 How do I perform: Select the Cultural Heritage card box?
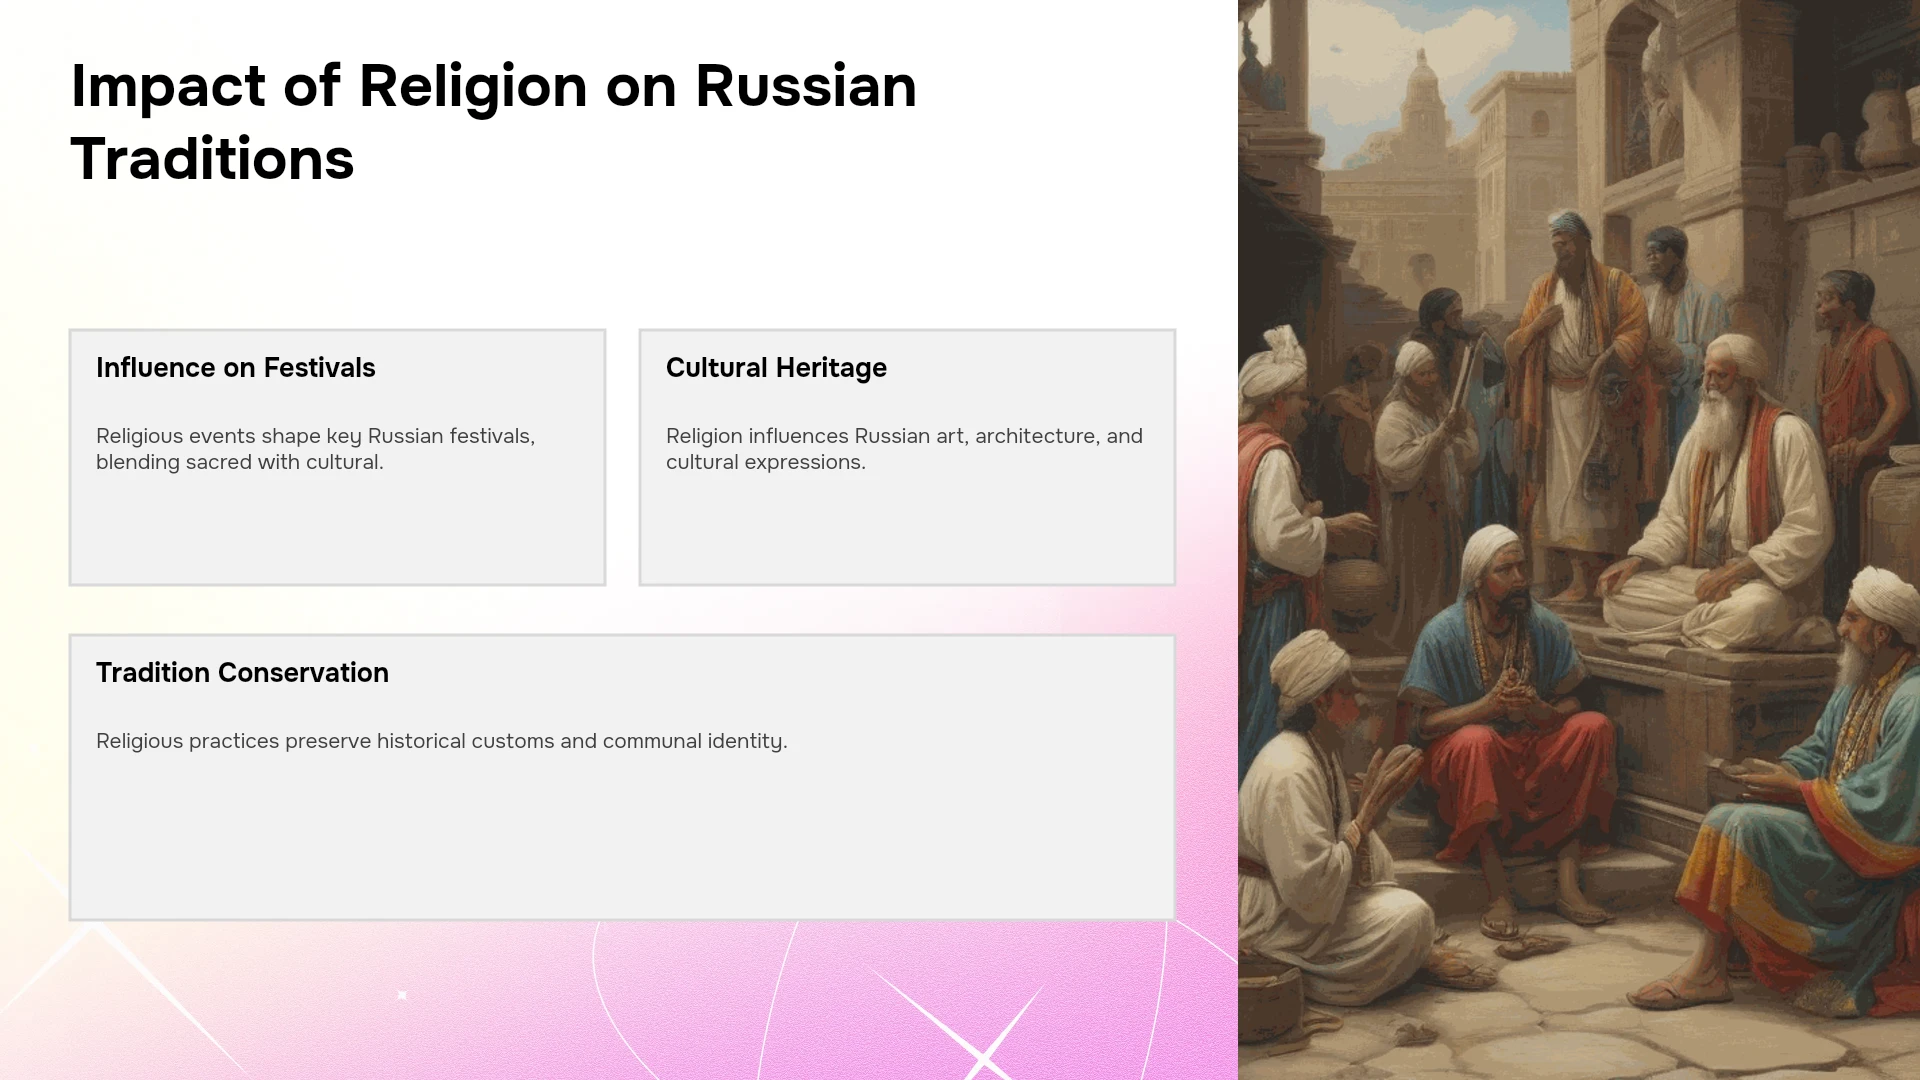point(907,457)
